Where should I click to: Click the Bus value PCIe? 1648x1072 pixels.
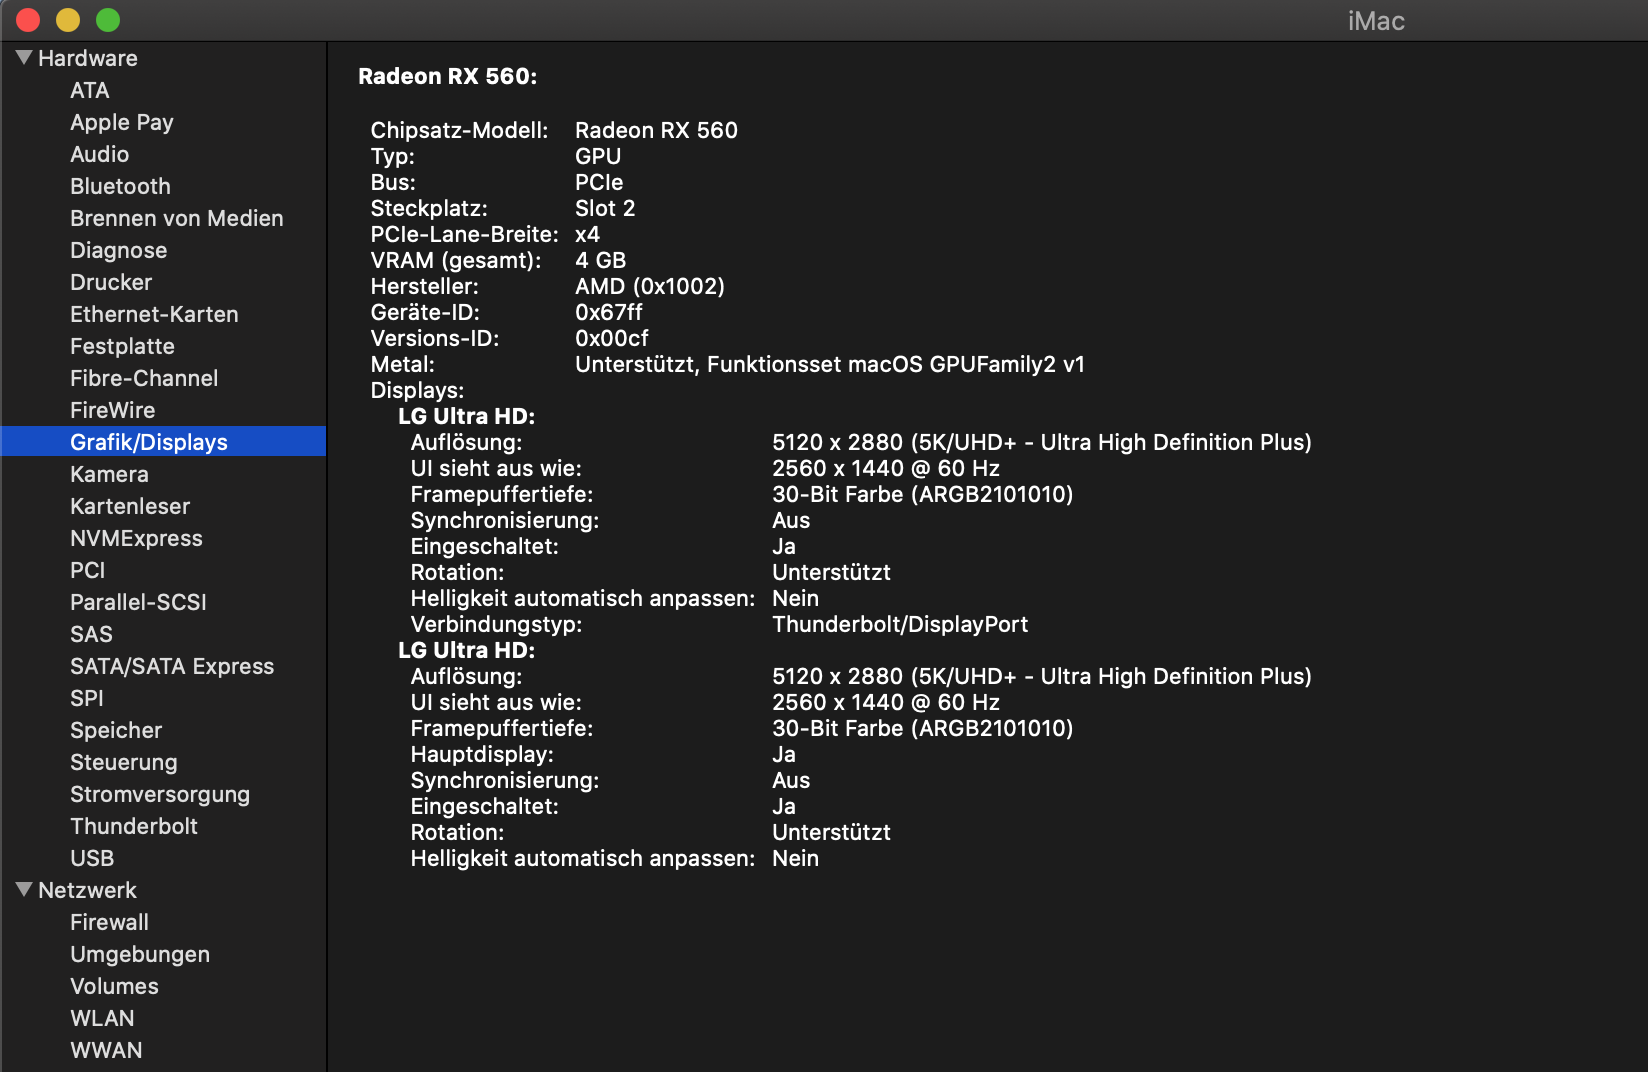coord(599,182)
